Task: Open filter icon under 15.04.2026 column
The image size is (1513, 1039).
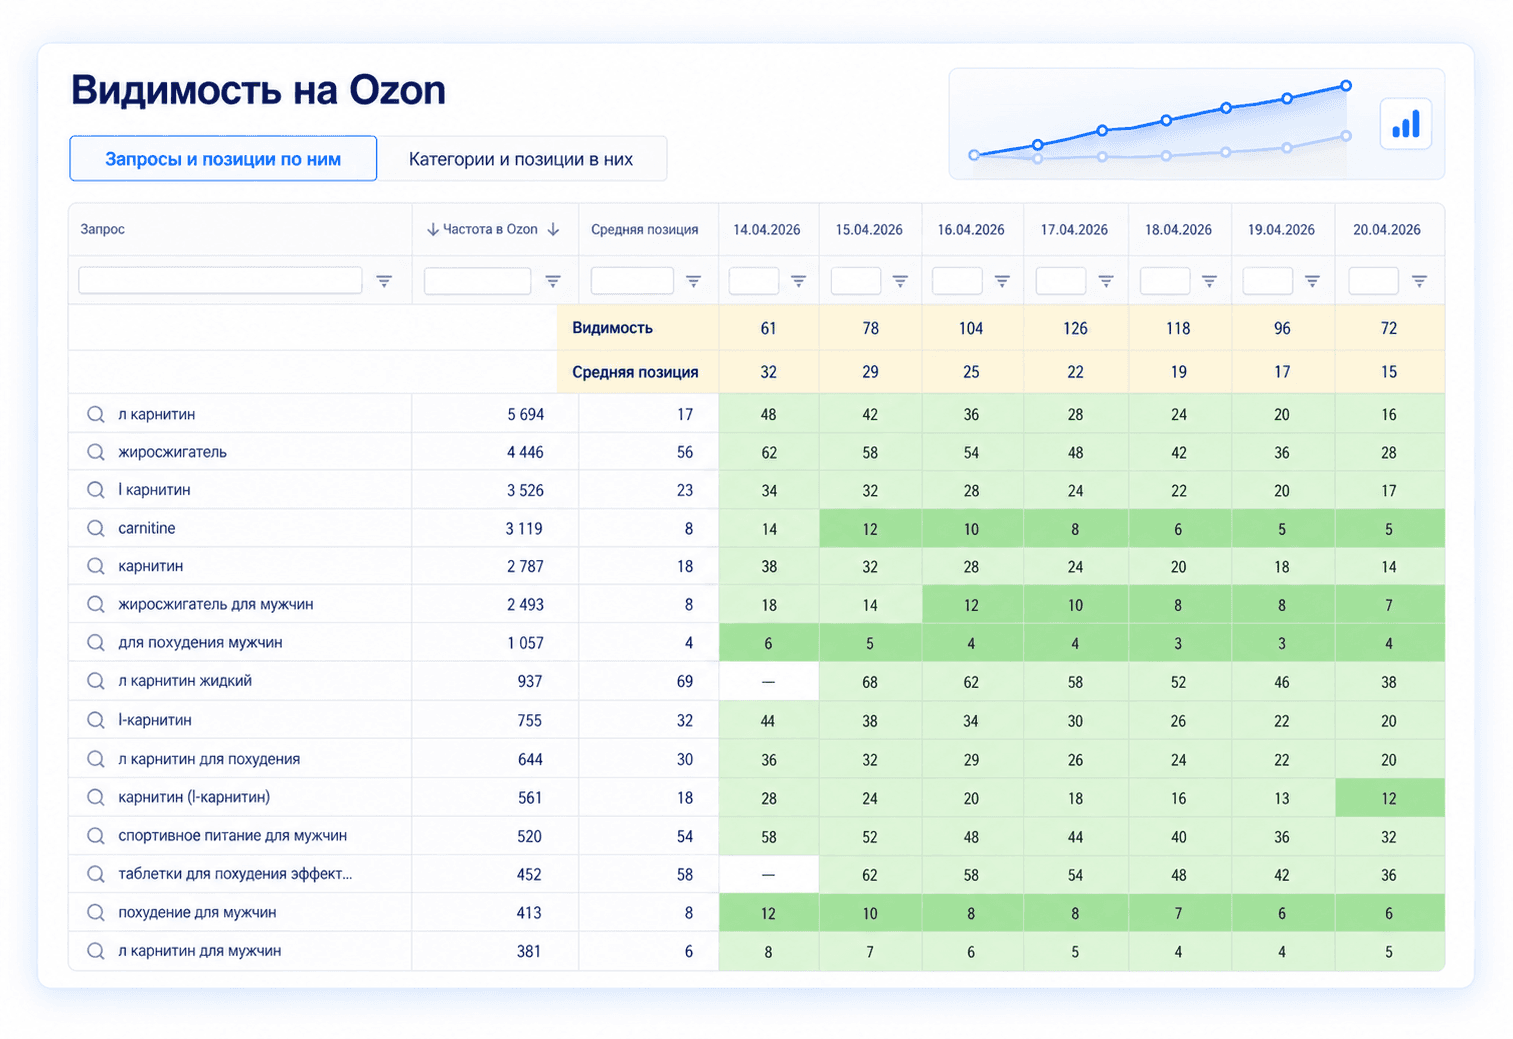Action: point(900,281)
